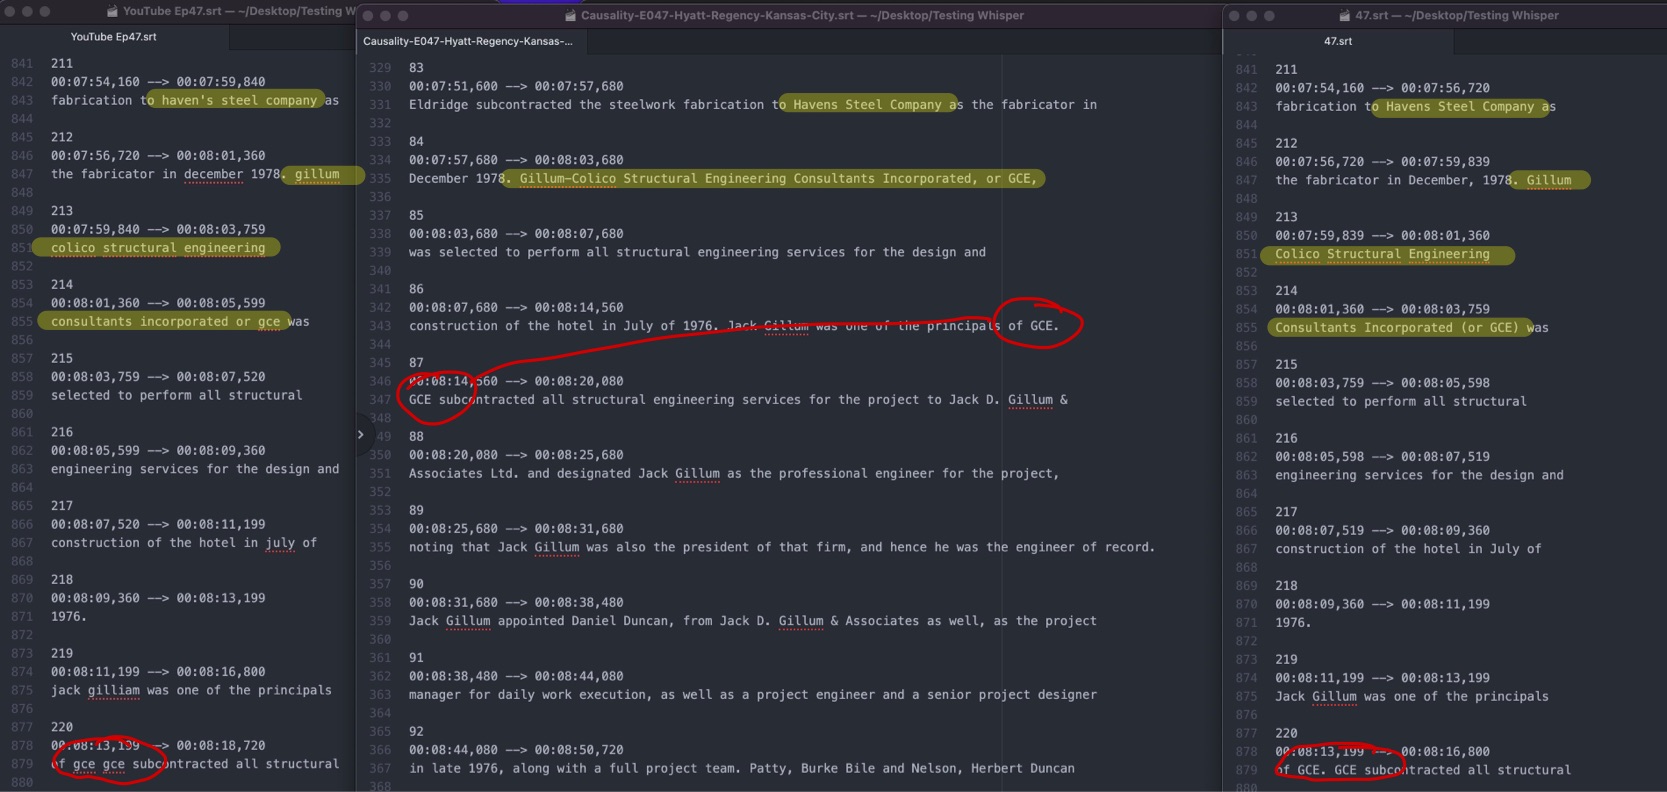
Task: Click timestamp '00:08:09,360 --> 00:08:11,199' in the right window
Action: (1382, 605)
